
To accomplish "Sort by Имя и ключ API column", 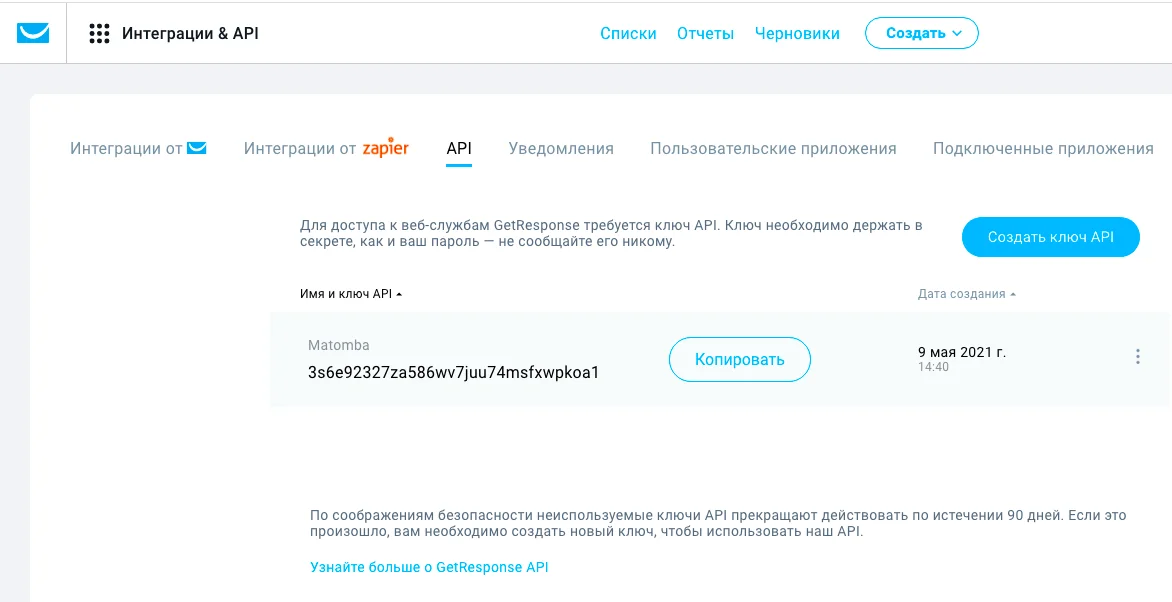I will [x=351, y=295].
